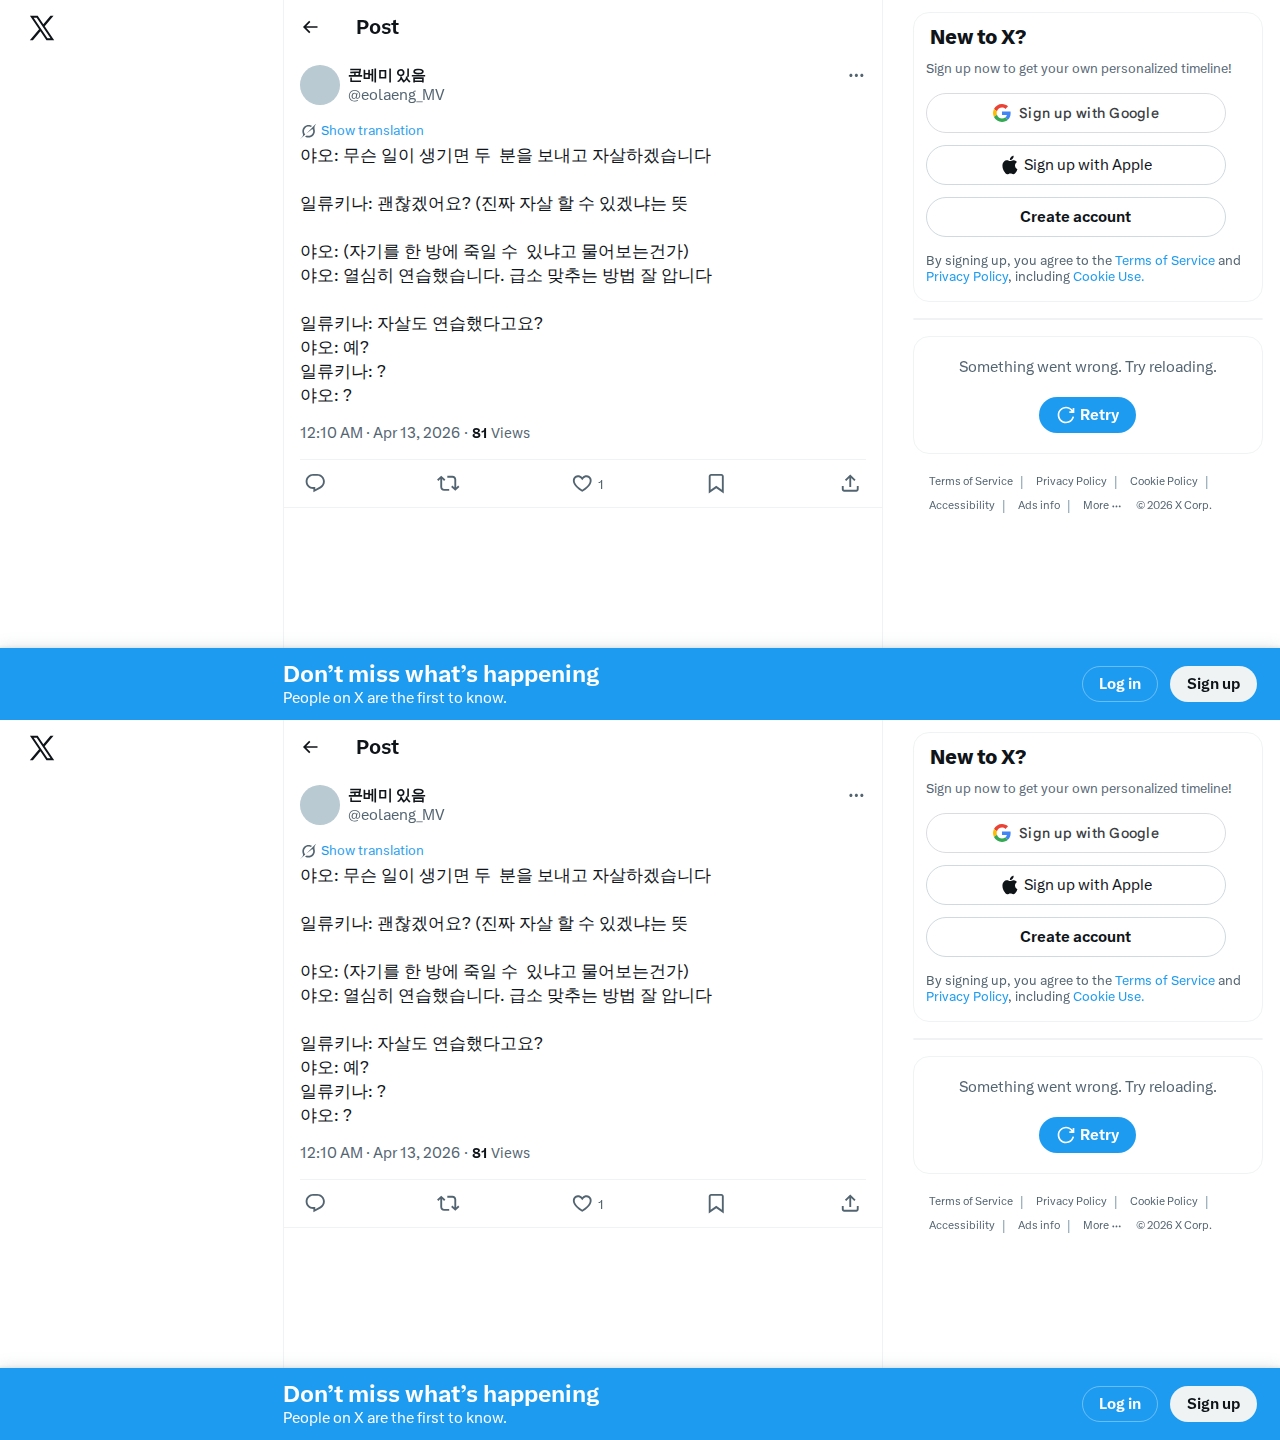Click the upper Retry button
This screenshot has width=1280, height=1440.
pos(1087,415)
